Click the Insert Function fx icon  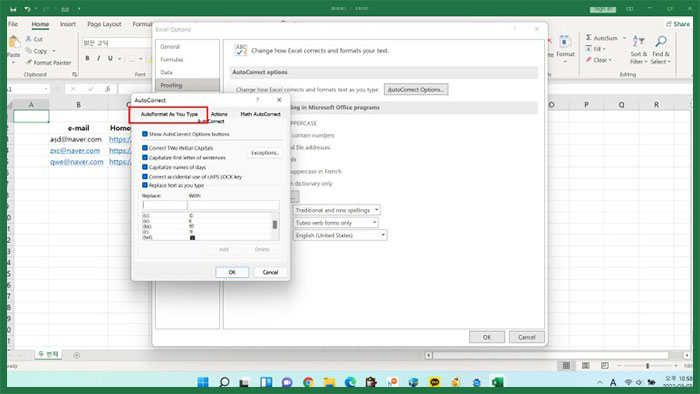click(x=108, y=89)
